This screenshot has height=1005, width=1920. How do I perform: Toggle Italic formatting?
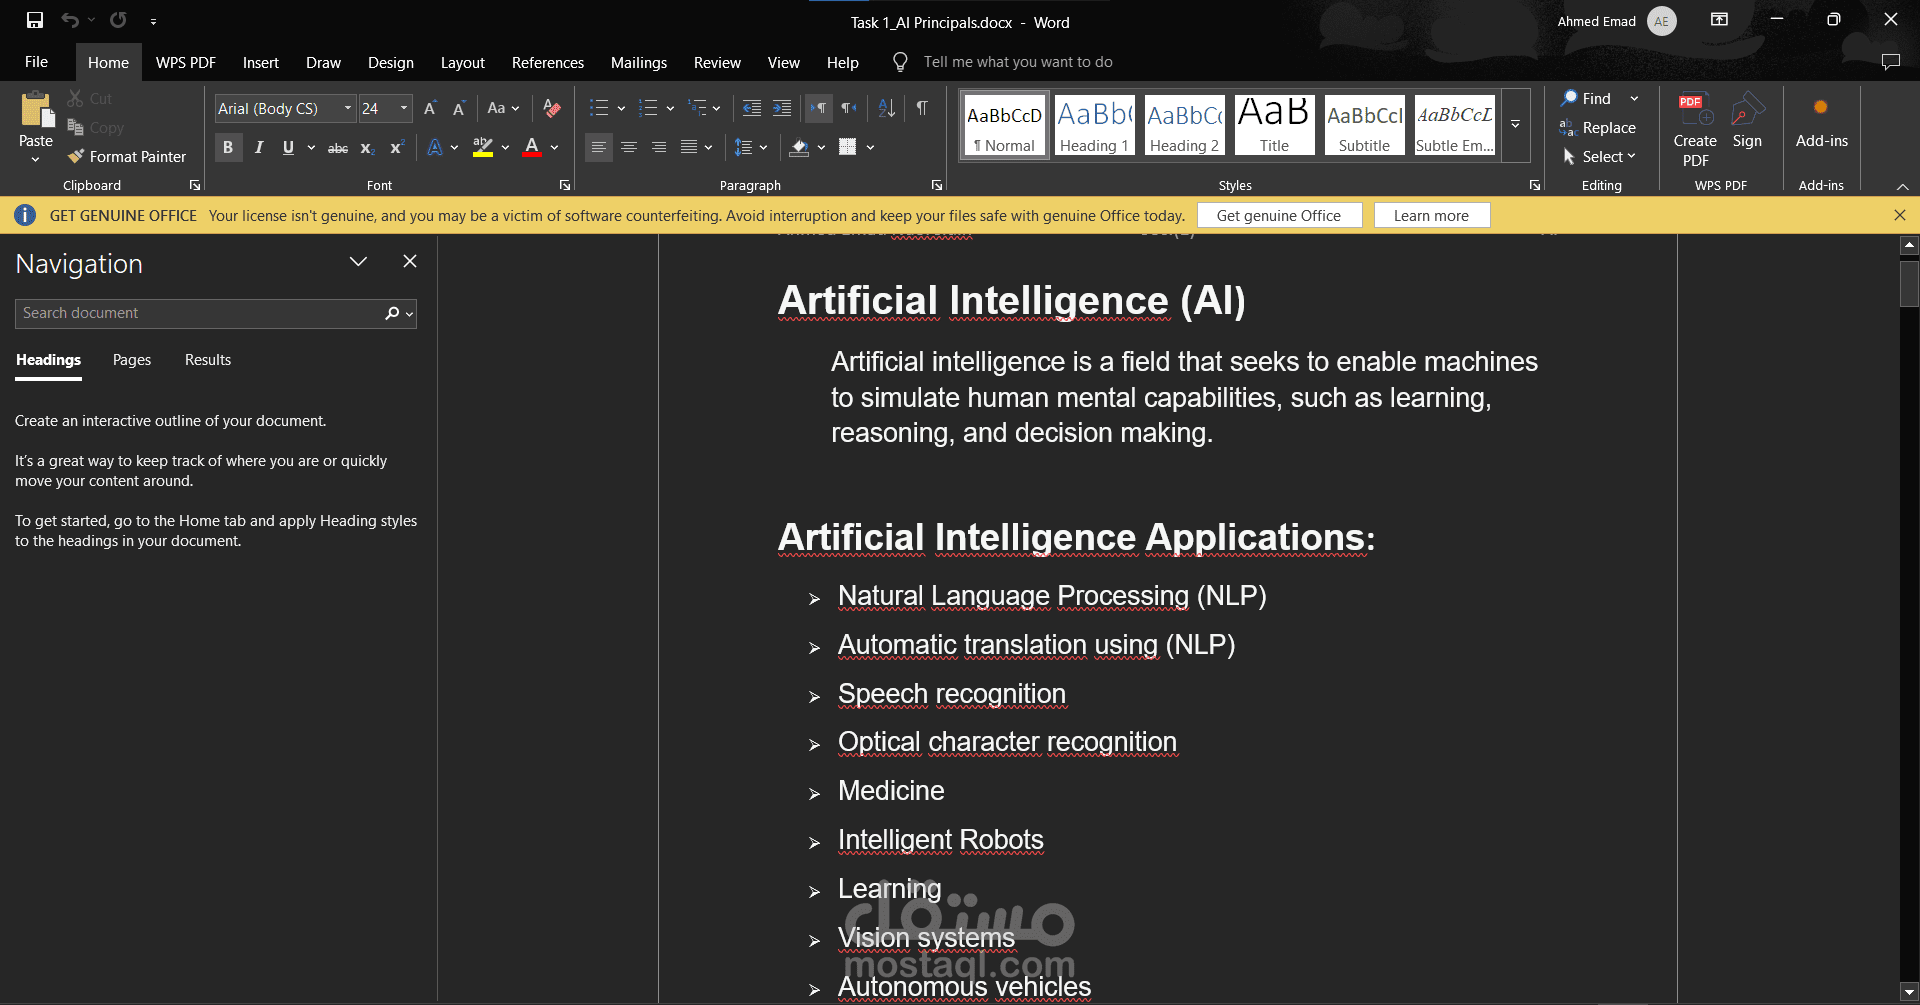click(x=259, y=148)
